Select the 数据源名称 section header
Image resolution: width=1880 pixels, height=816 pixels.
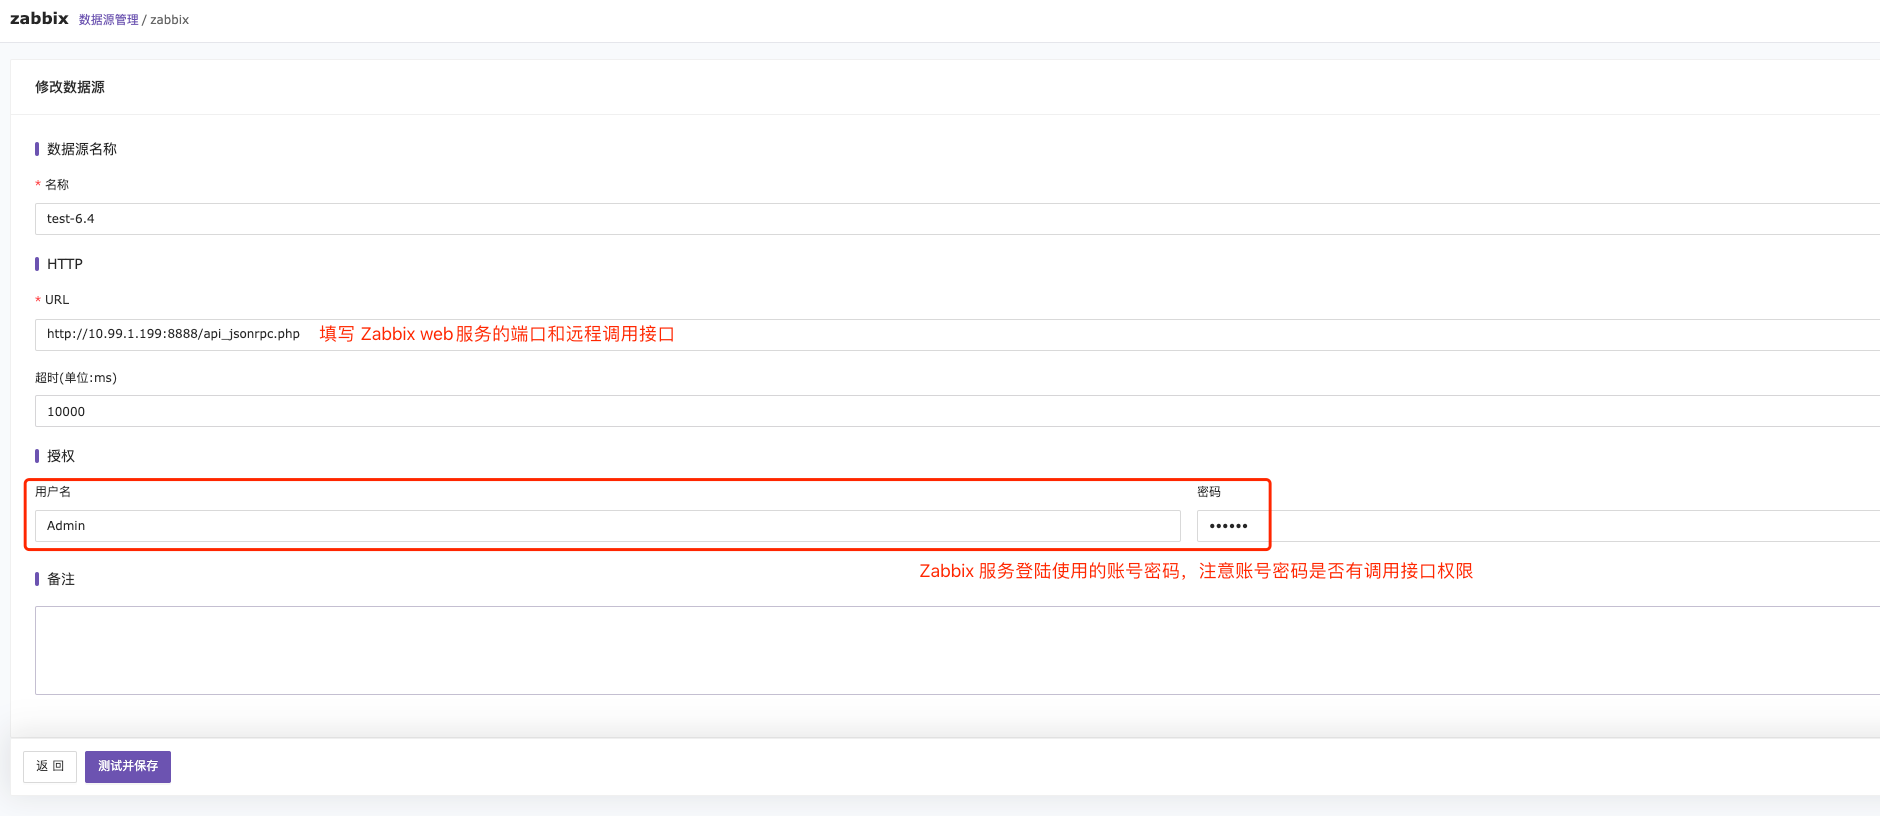[80, 148]
